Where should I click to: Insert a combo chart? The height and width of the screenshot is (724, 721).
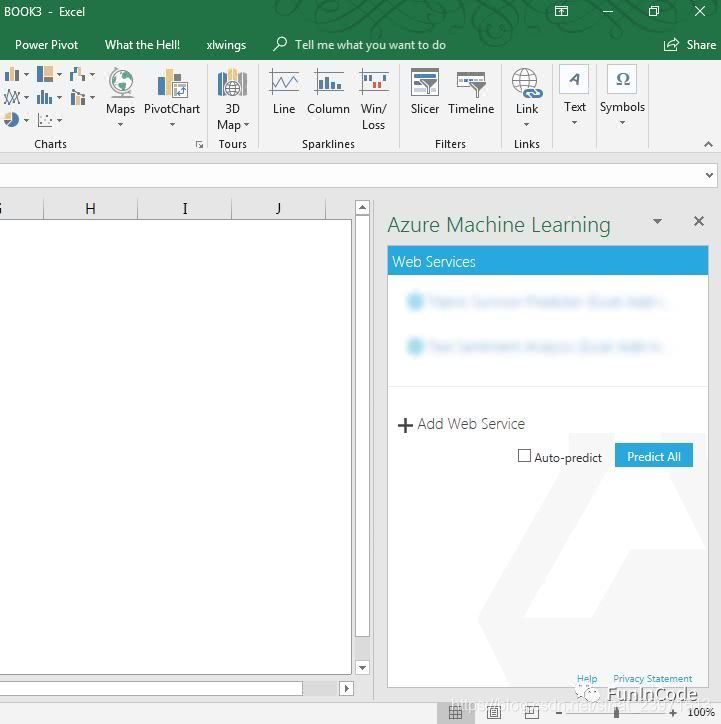pyautogui.click(x=82, y=97)
